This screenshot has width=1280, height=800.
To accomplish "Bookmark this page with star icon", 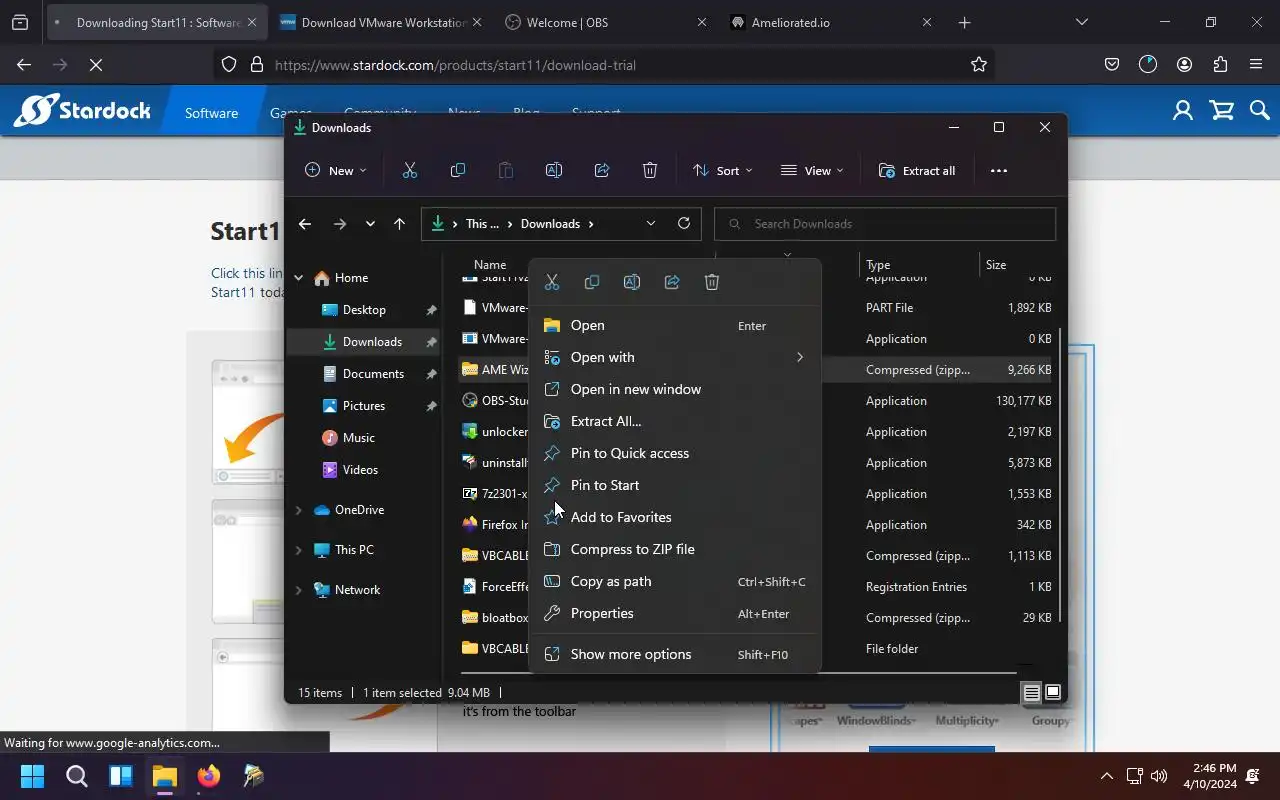I will pyautogui.click(x=979, y=65).
